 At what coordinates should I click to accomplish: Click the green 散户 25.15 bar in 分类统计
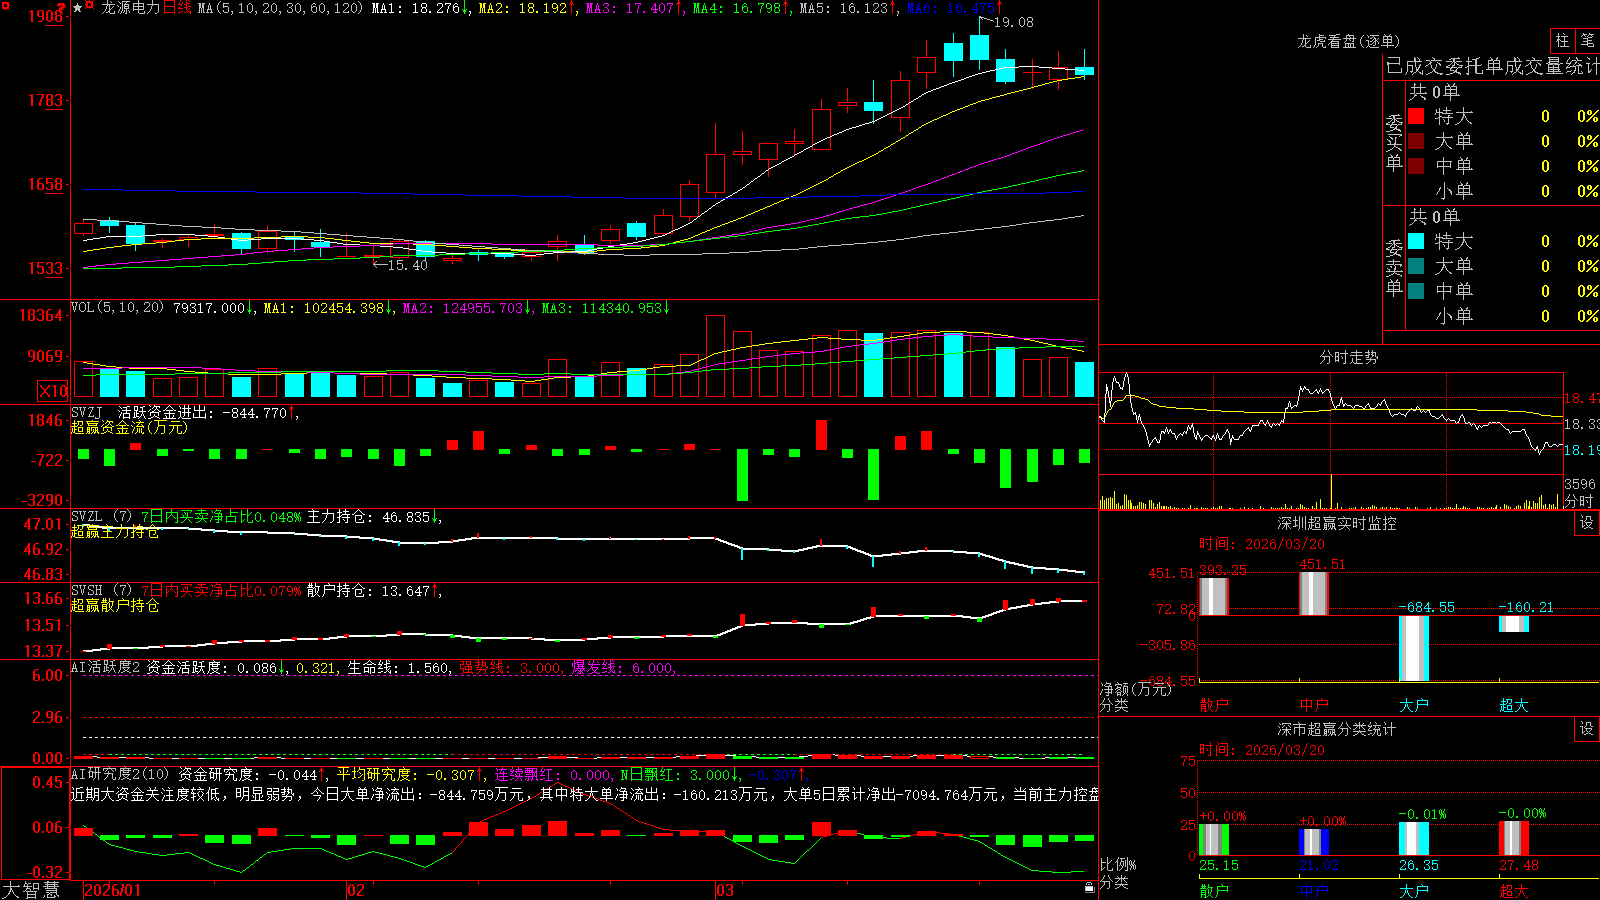[1214, 839]
